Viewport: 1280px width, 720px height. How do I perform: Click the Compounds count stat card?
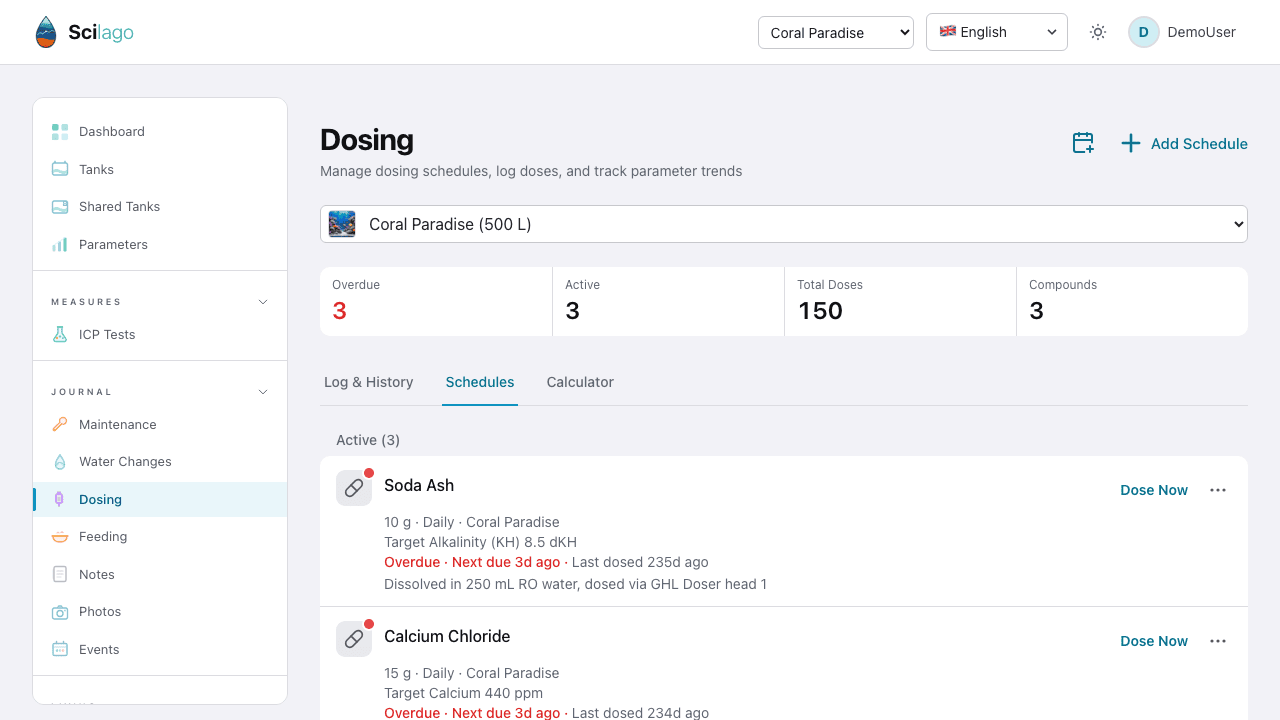[x=1132, y=301]
